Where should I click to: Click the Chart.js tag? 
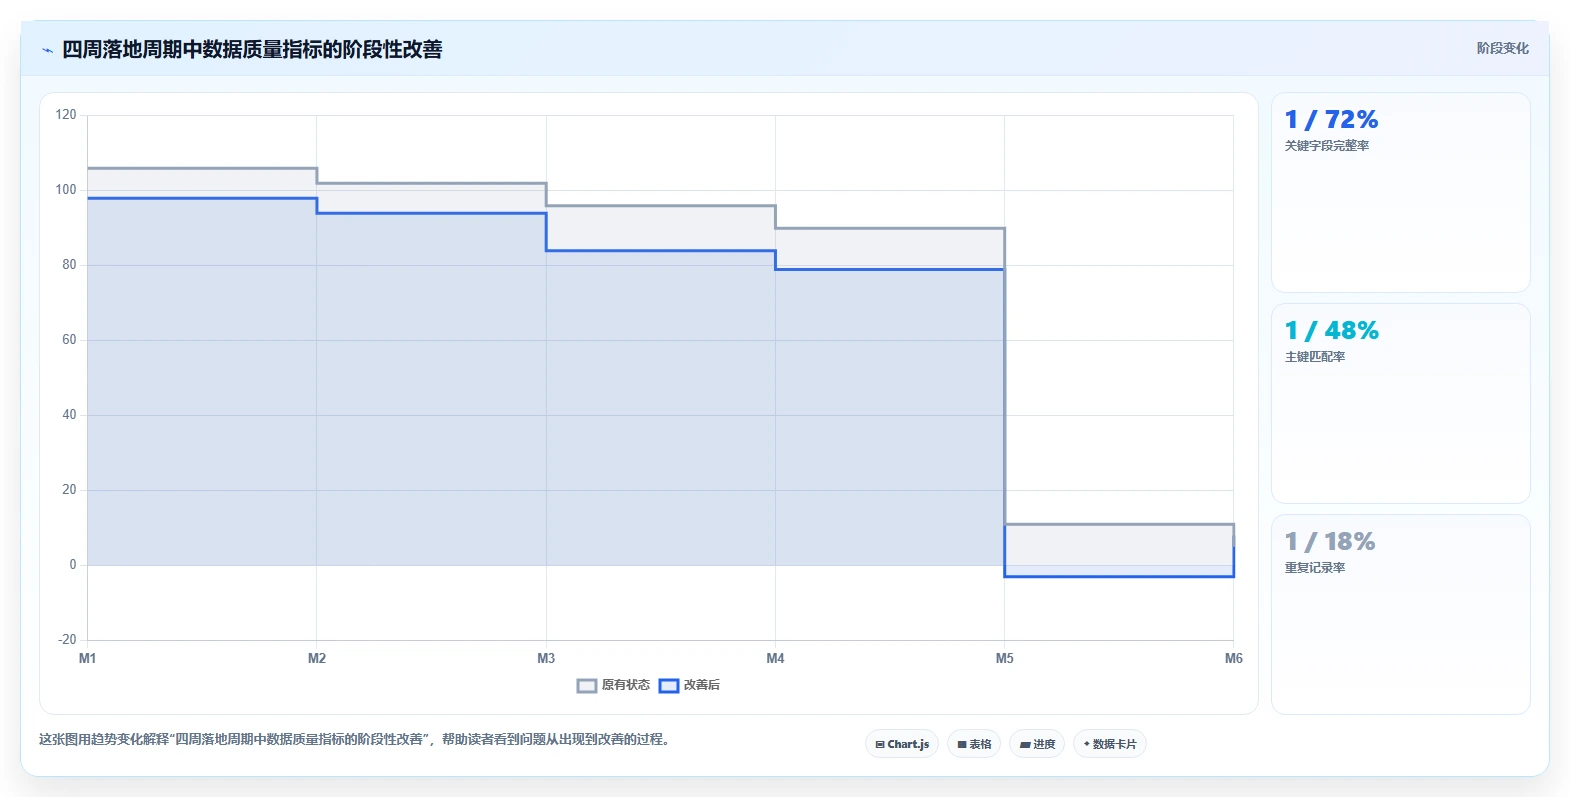click(x=902, y=744)
